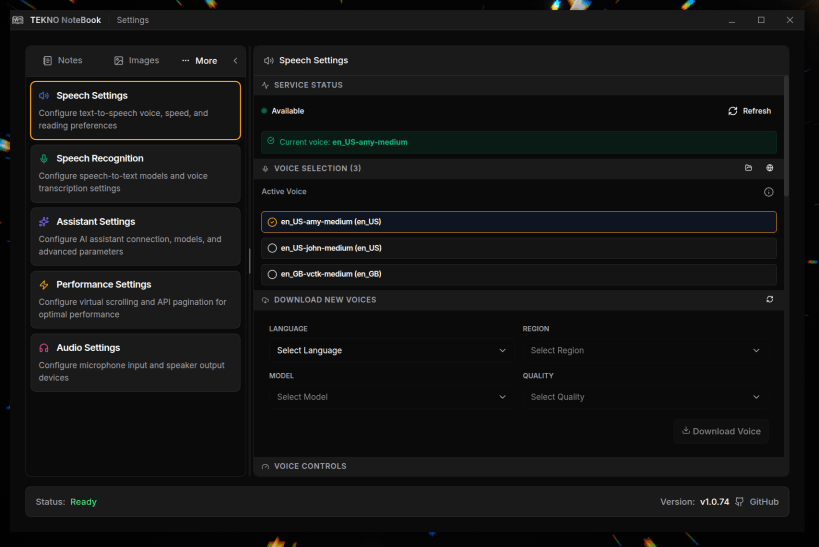This screenshot has height=547, width=819.
Task: Click the sparkle icon in Assistant Settings card
Action: pyautogui.click(x=44, y=222)
